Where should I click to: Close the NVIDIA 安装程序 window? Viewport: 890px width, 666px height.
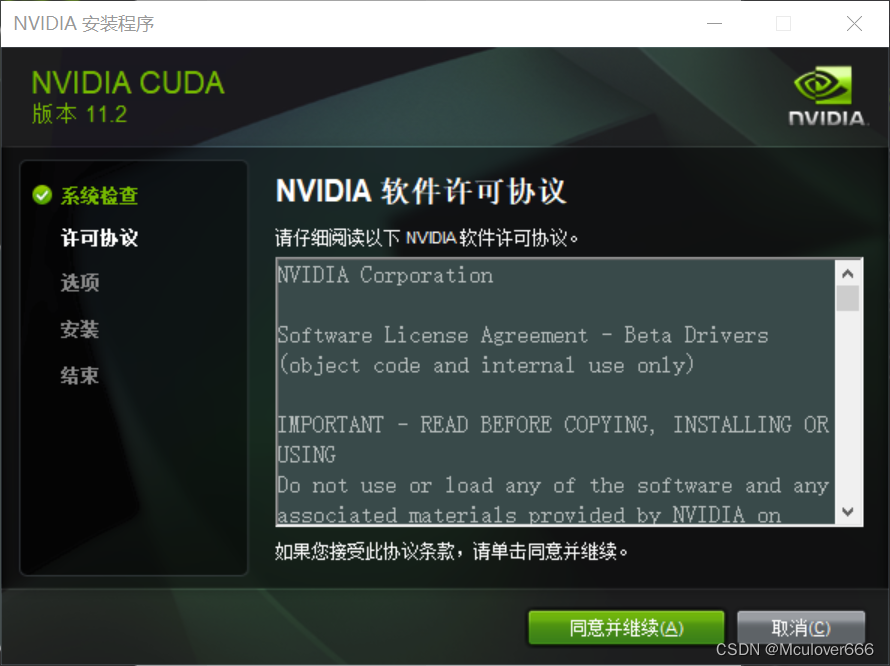pos(854,24)
